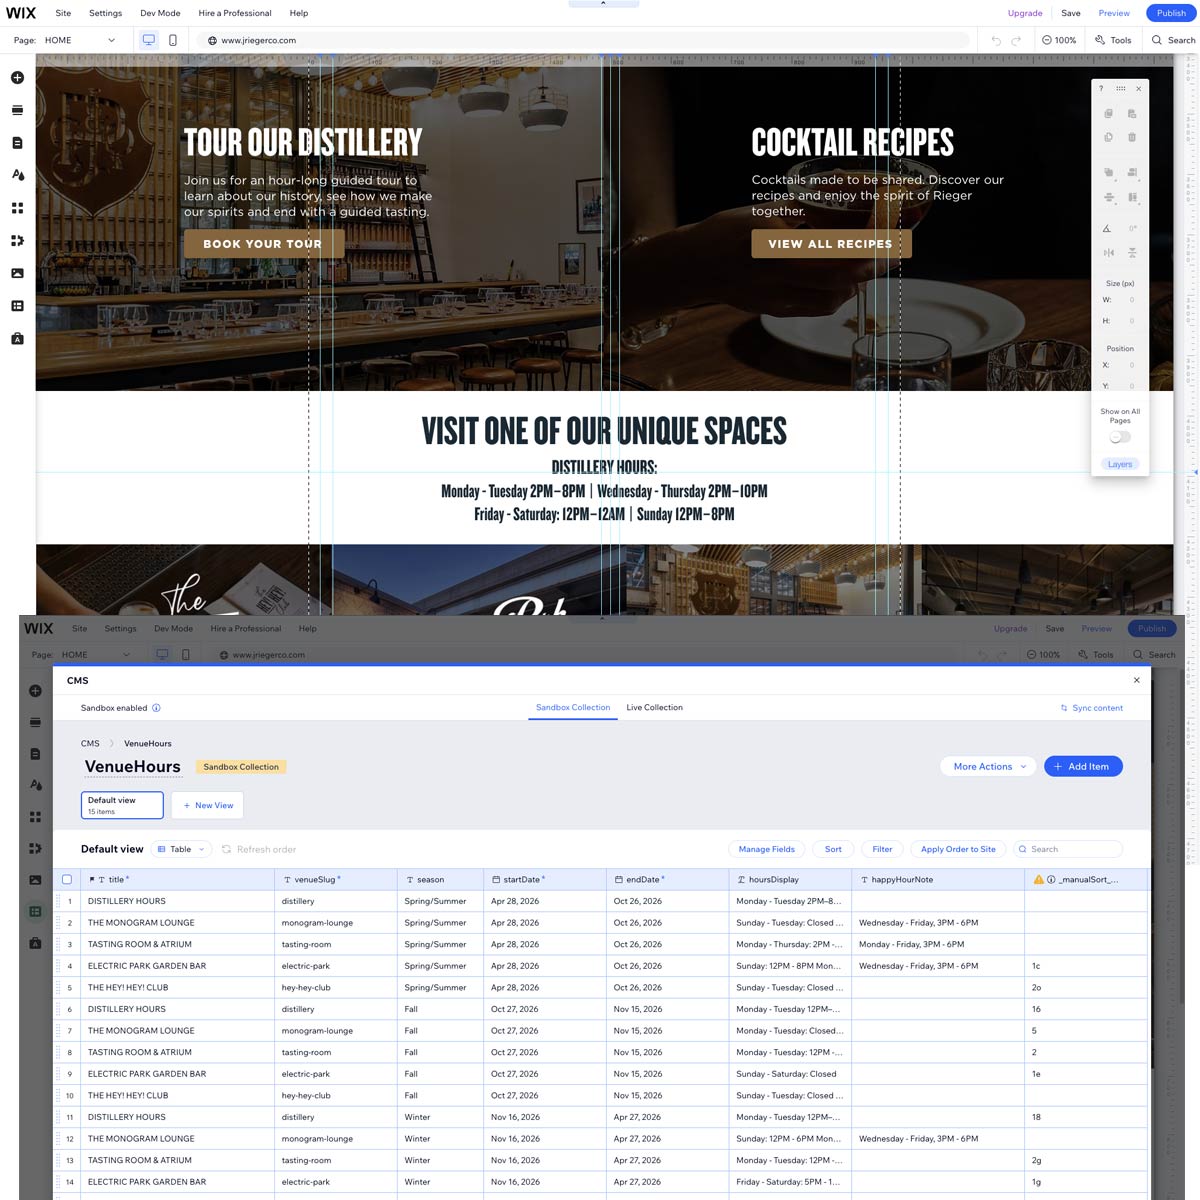Click Filter button in CMS toolbar

[x=882, y=849]
